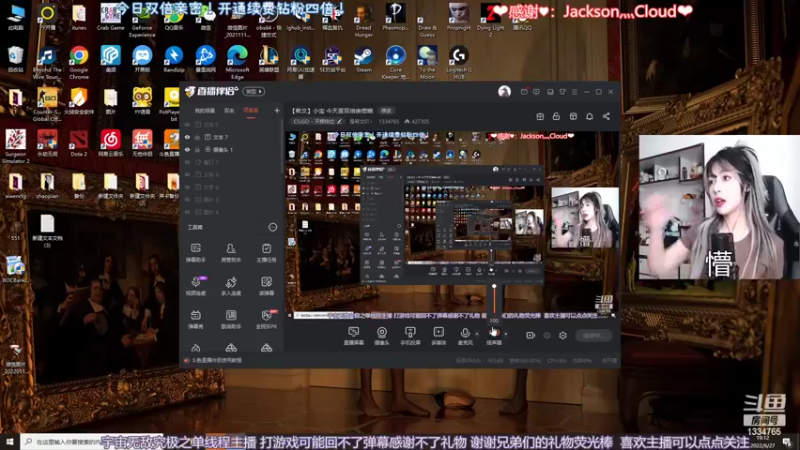The image size is (800, 450).
Task: Show the 图片 5 layer with its eye icon
Action: click(x=187, y=199)
